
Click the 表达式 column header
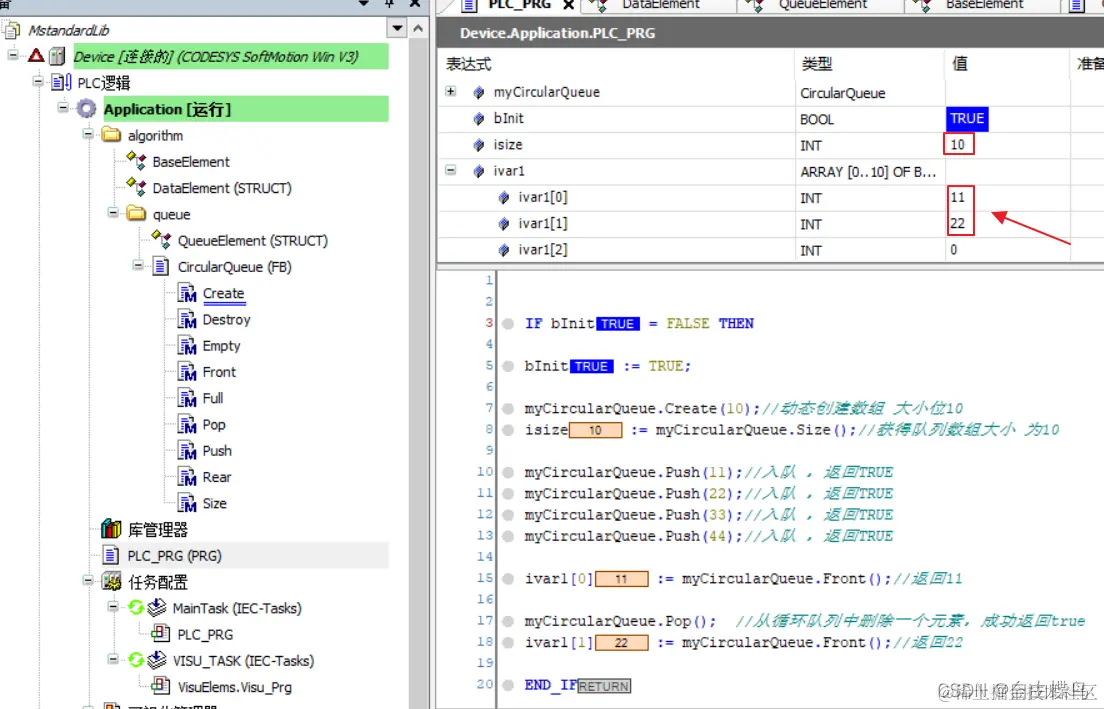pyautogui.click(x=468, y=64)
